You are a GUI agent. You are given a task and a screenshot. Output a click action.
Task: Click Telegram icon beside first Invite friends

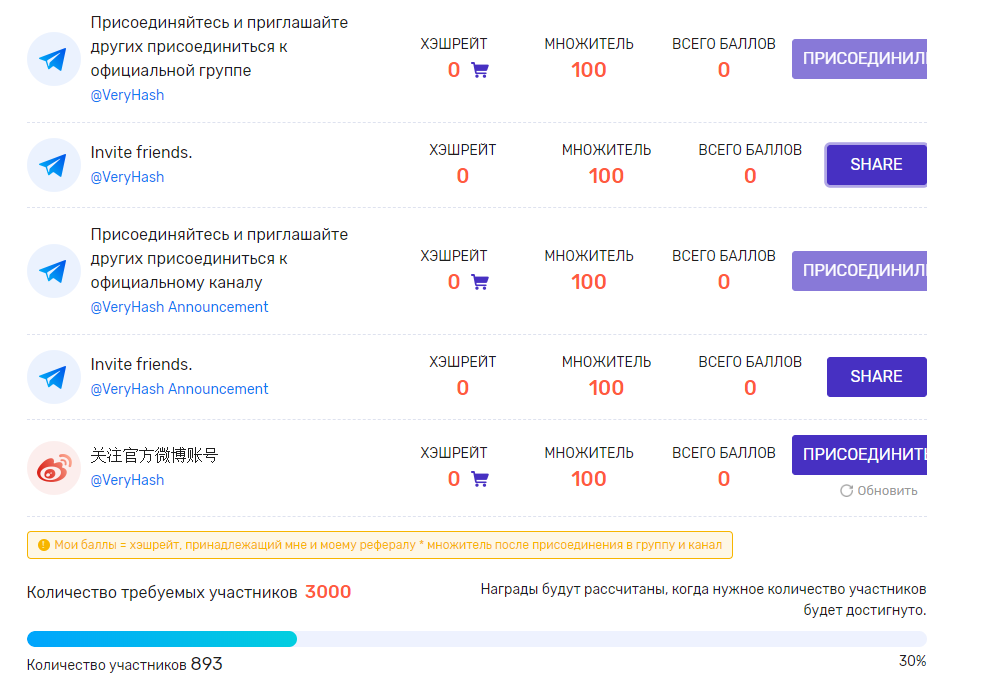tap(54, 165)
